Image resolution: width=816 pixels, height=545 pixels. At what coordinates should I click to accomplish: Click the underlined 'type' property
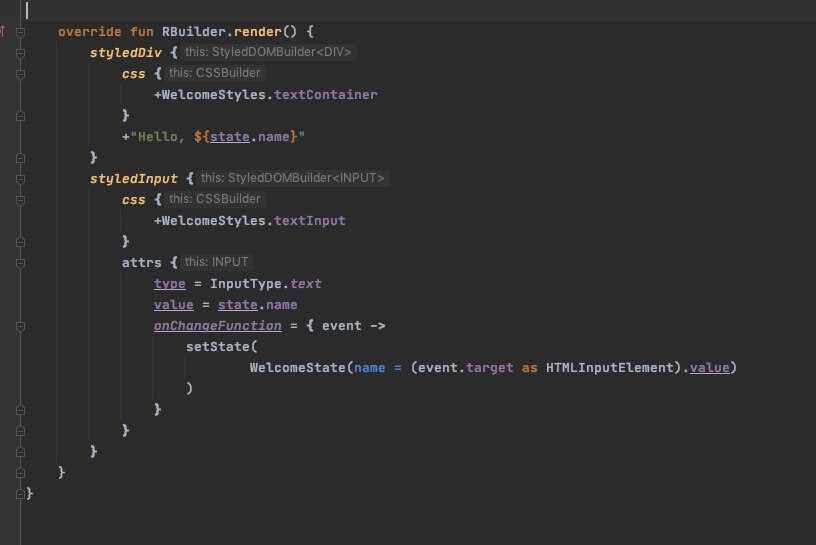click(170, 284)
